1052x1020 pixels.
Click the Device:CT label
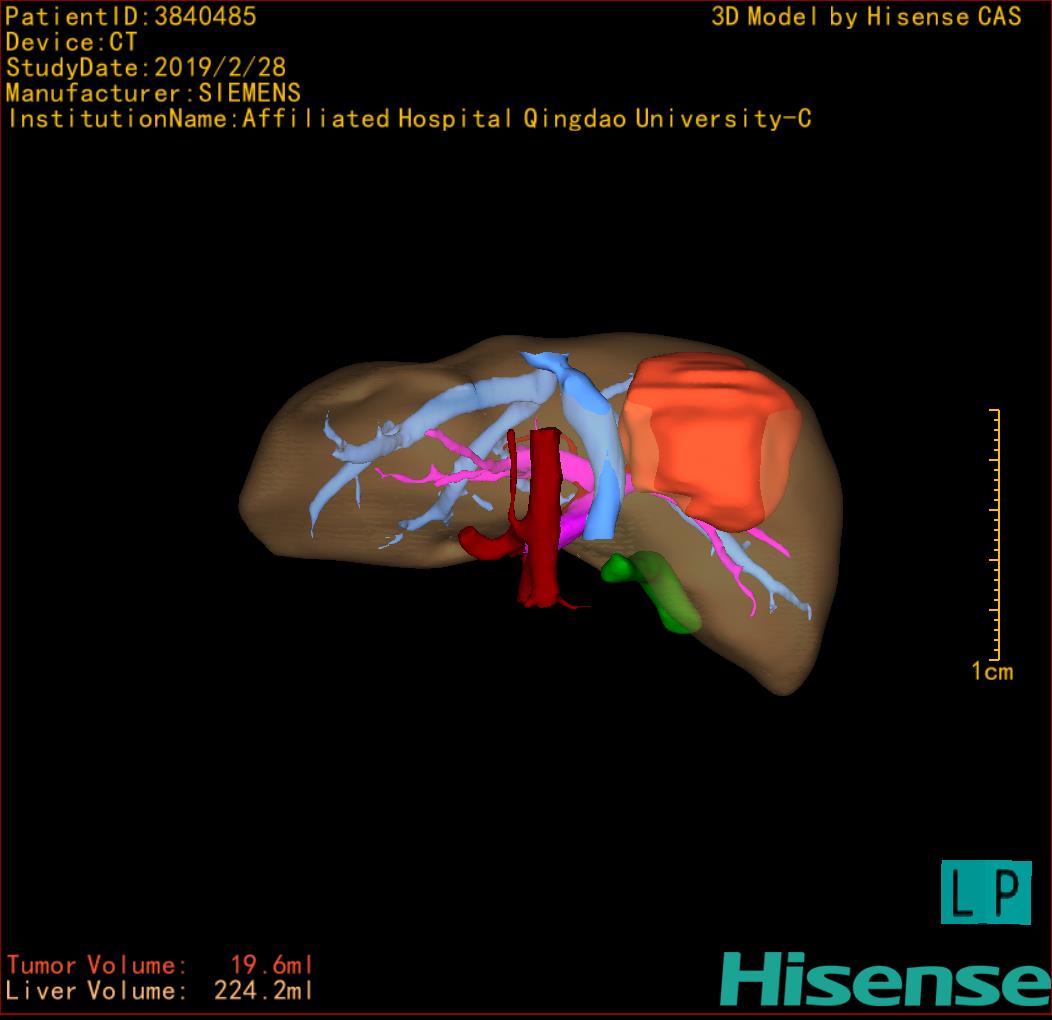[x=72, y=43]
